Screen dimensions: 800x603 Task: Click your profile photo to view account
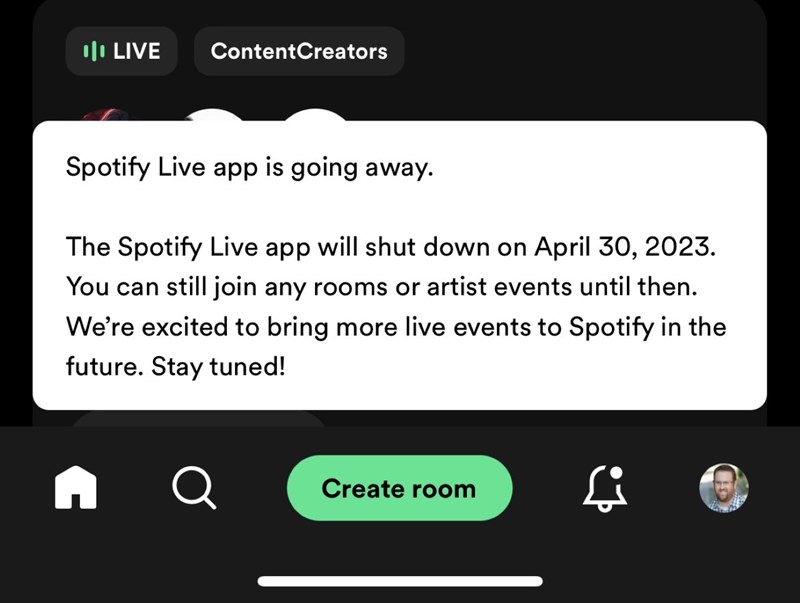pyautogui.click(x=722, y=489)
